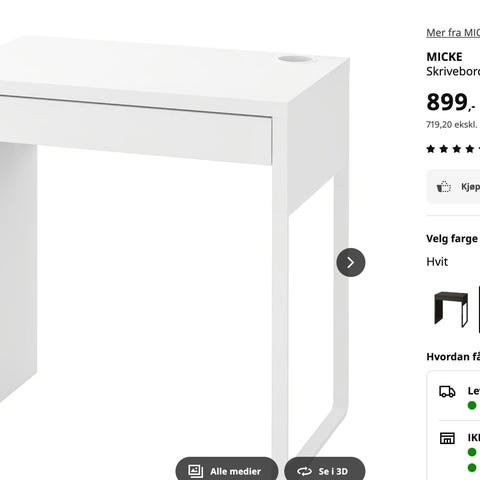Viewport: 480px width, 480px height.
Task: Open the delivery option row beside the truck icon
Action: click(459, 397)
